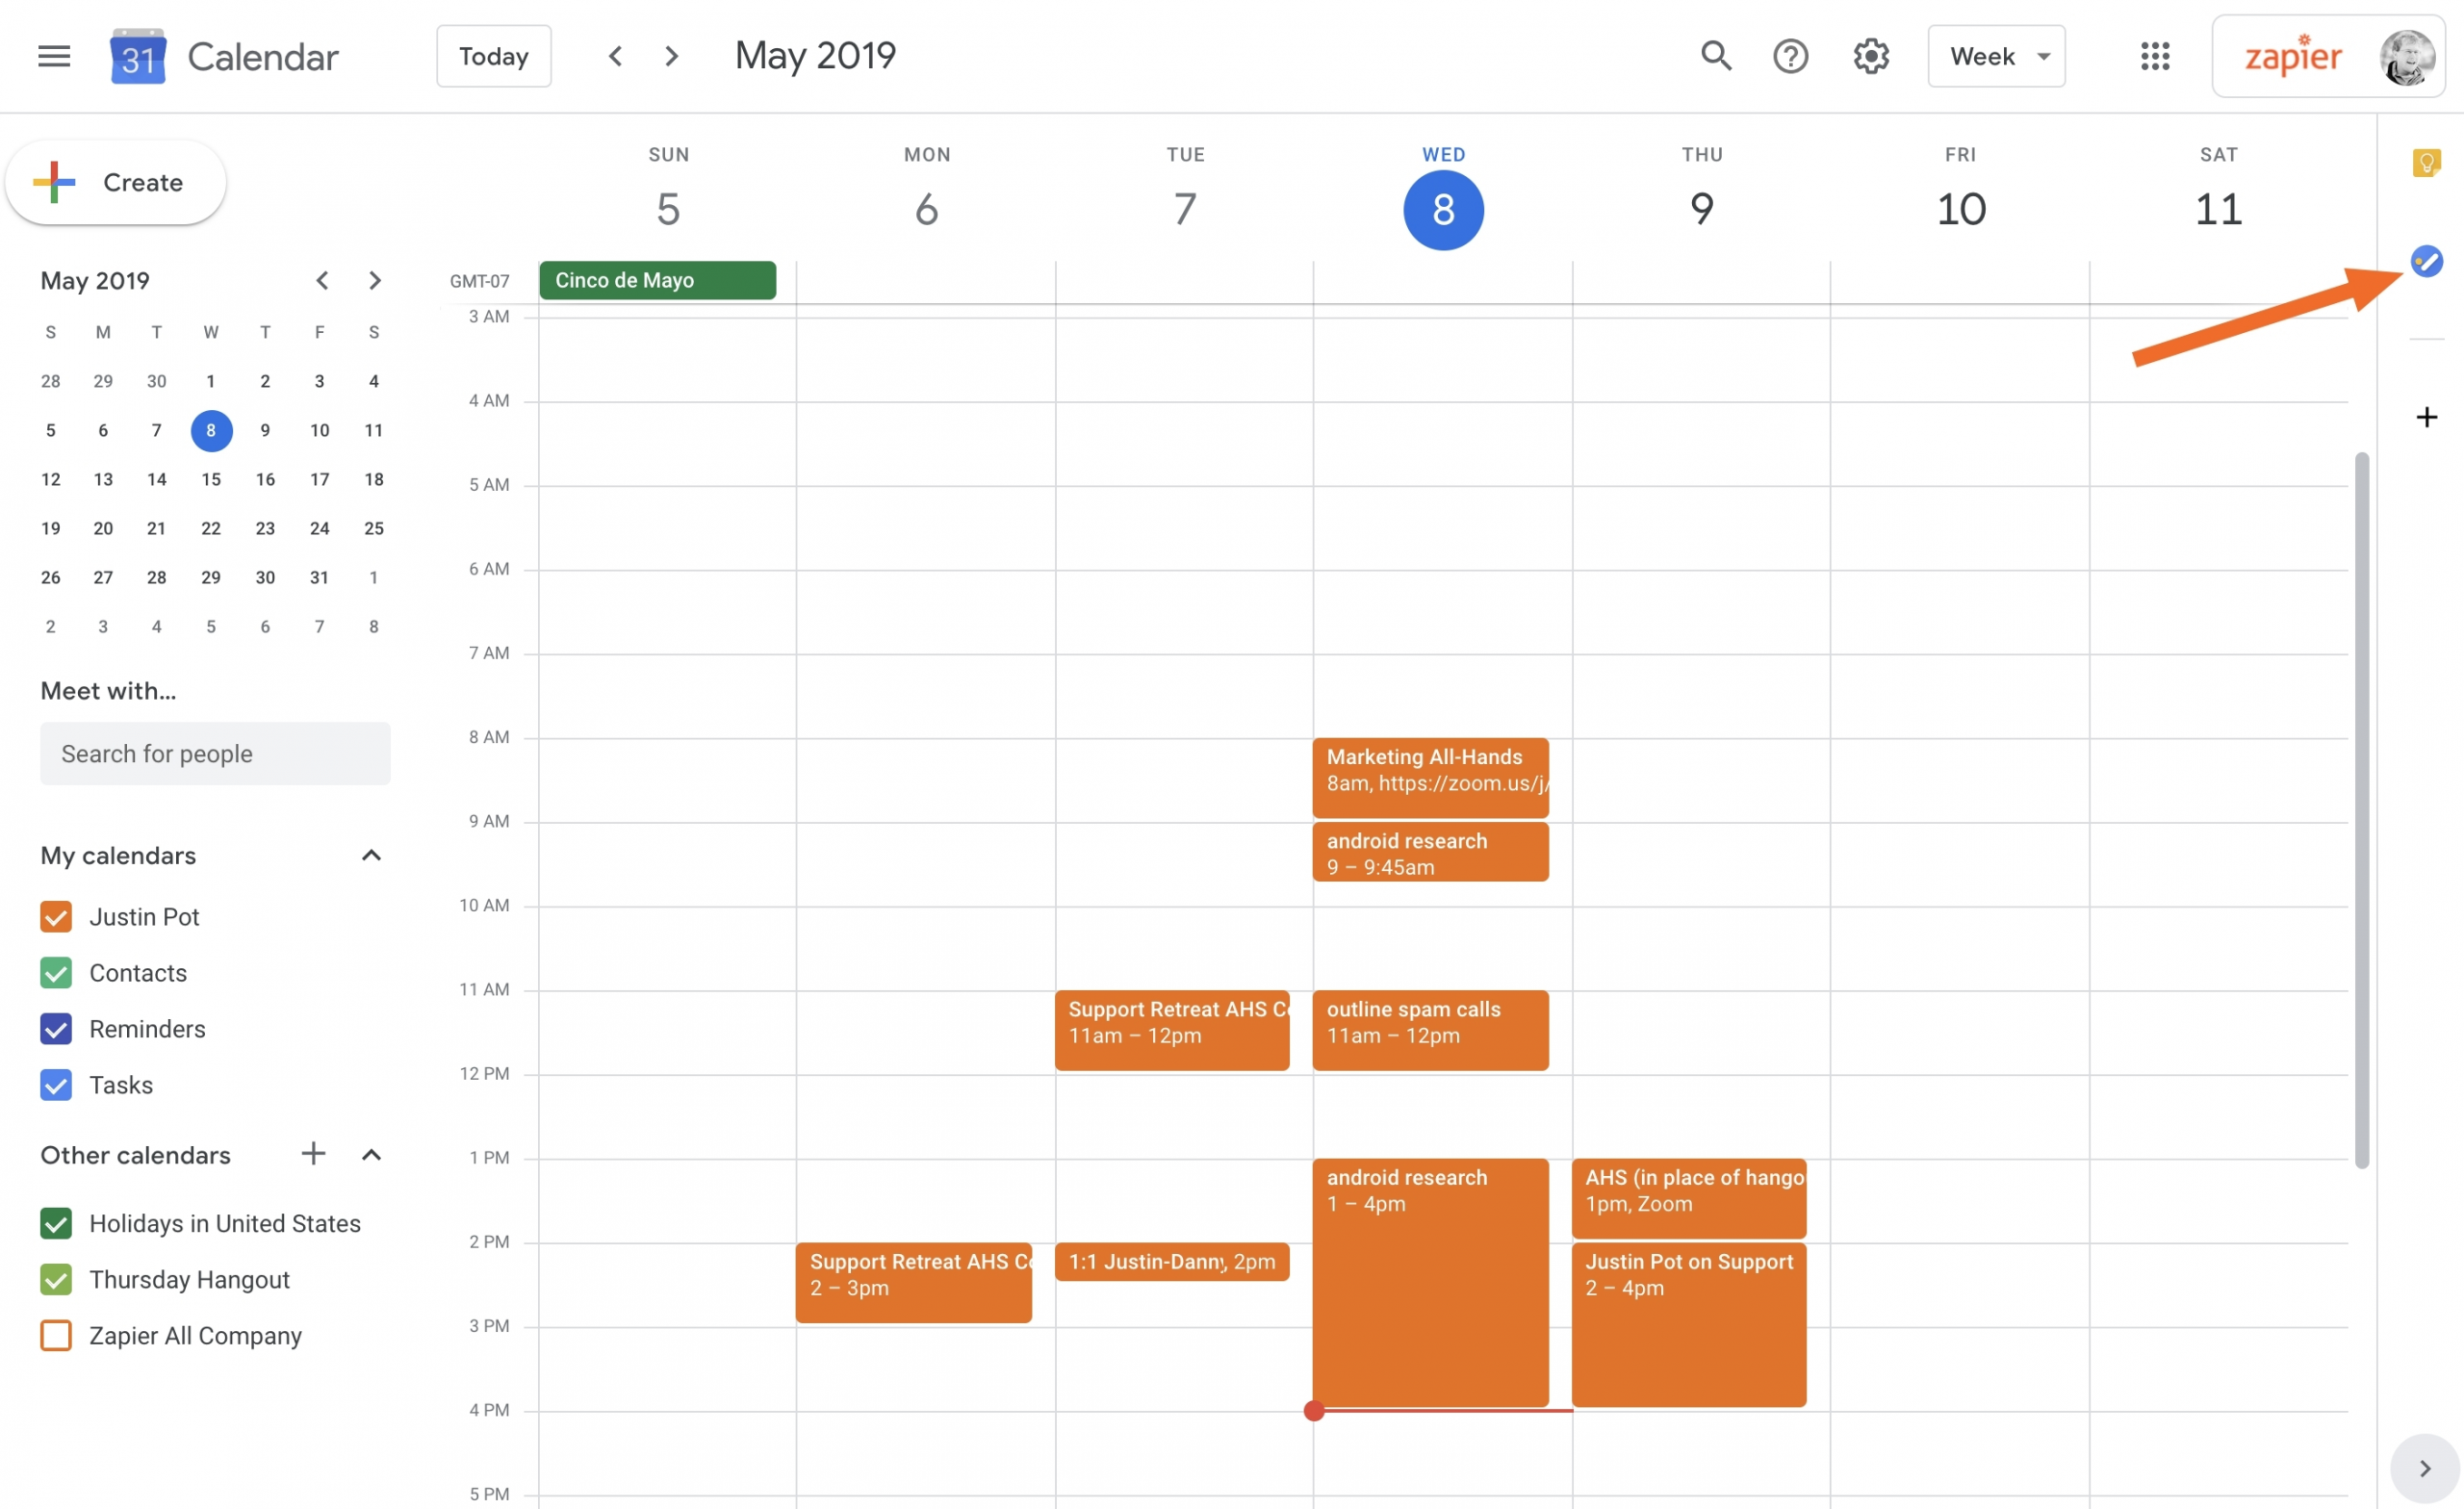The height and width of the screenshot is (1509, 2464).
Task: Click the navigate back arrow icon
Action: tap(616, 56)
